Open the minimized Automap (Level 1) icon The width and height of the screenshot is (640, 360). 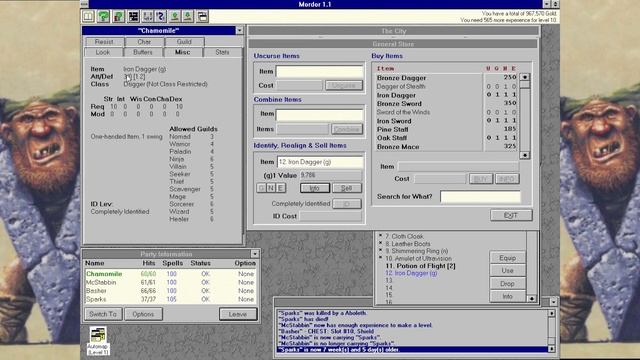98,340
